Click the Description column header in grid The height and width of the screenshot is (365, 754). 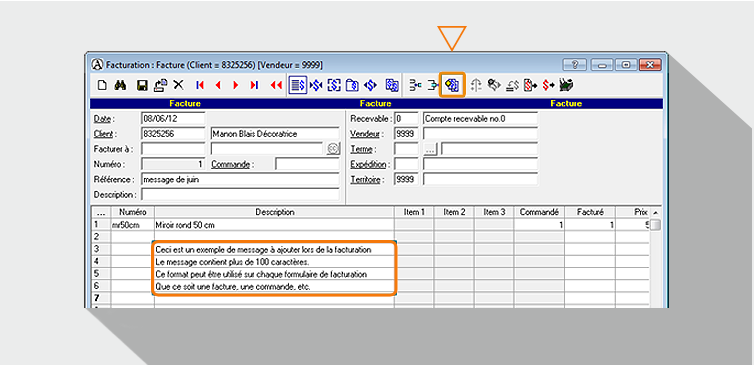pos(275,212)
